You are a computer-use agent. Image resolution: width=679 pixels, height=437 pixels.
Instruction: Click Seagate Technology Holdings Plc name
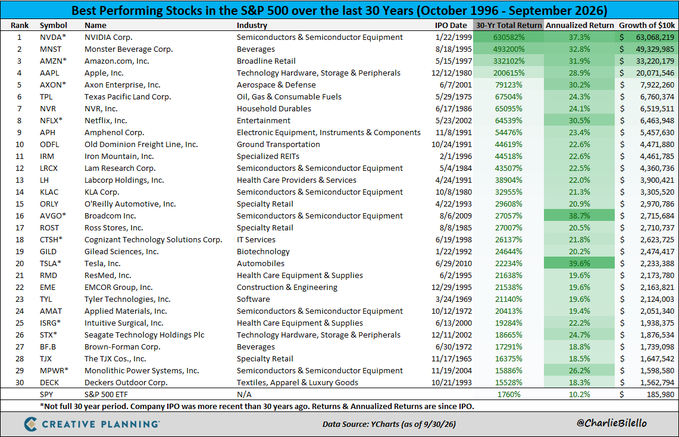click(144, 335)
